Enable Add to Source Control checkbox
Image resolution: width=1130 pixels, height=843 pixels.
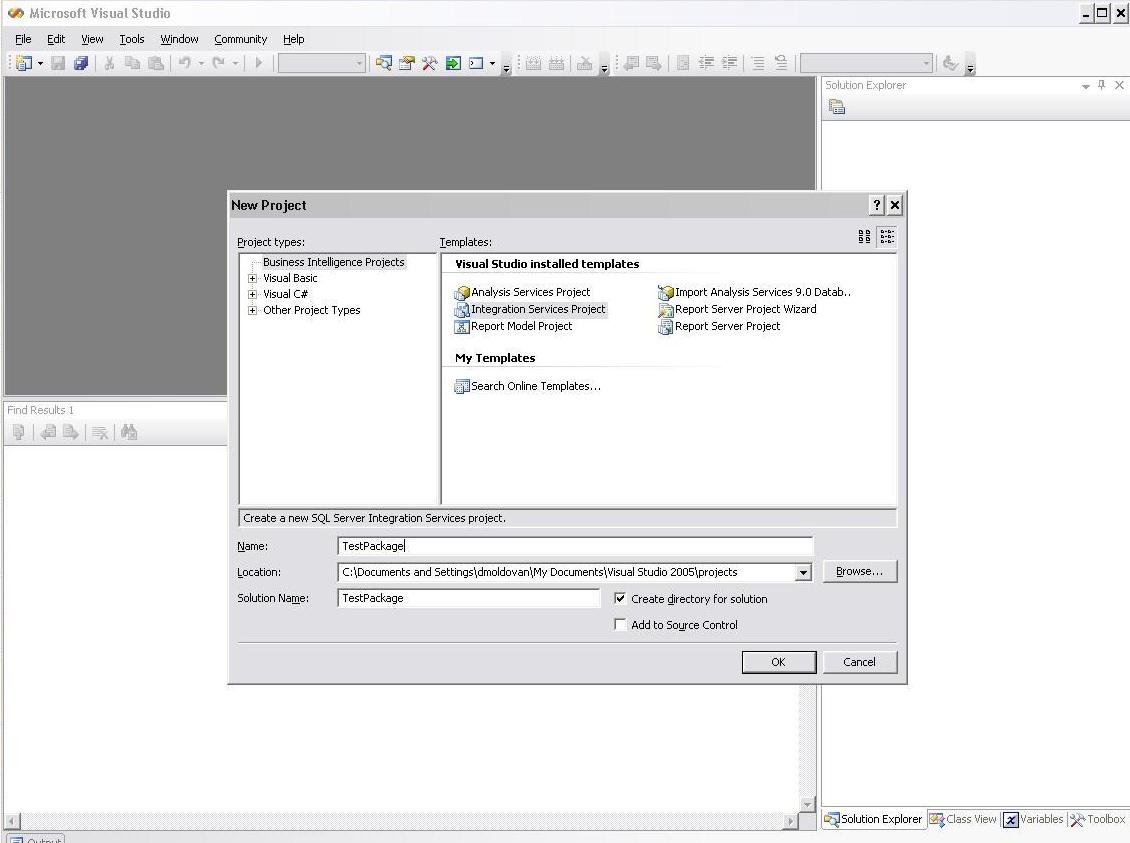(621, 625)
